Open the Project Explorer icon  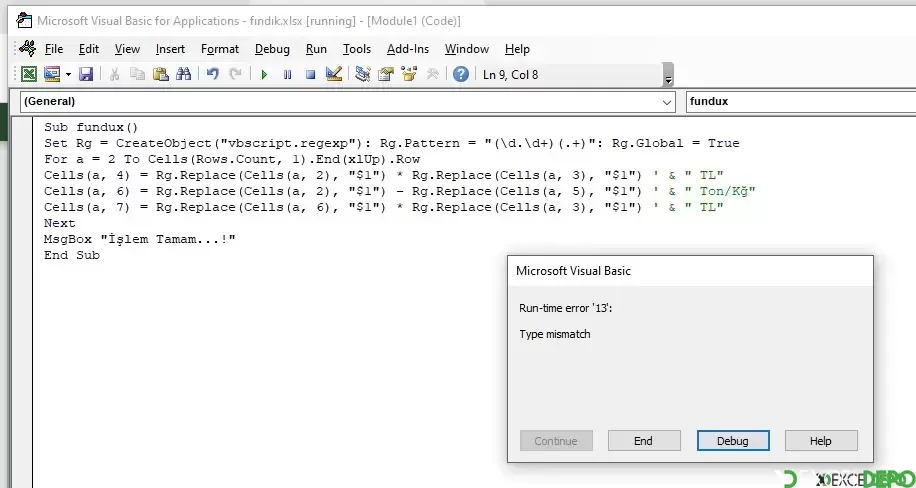click(363, 74)
